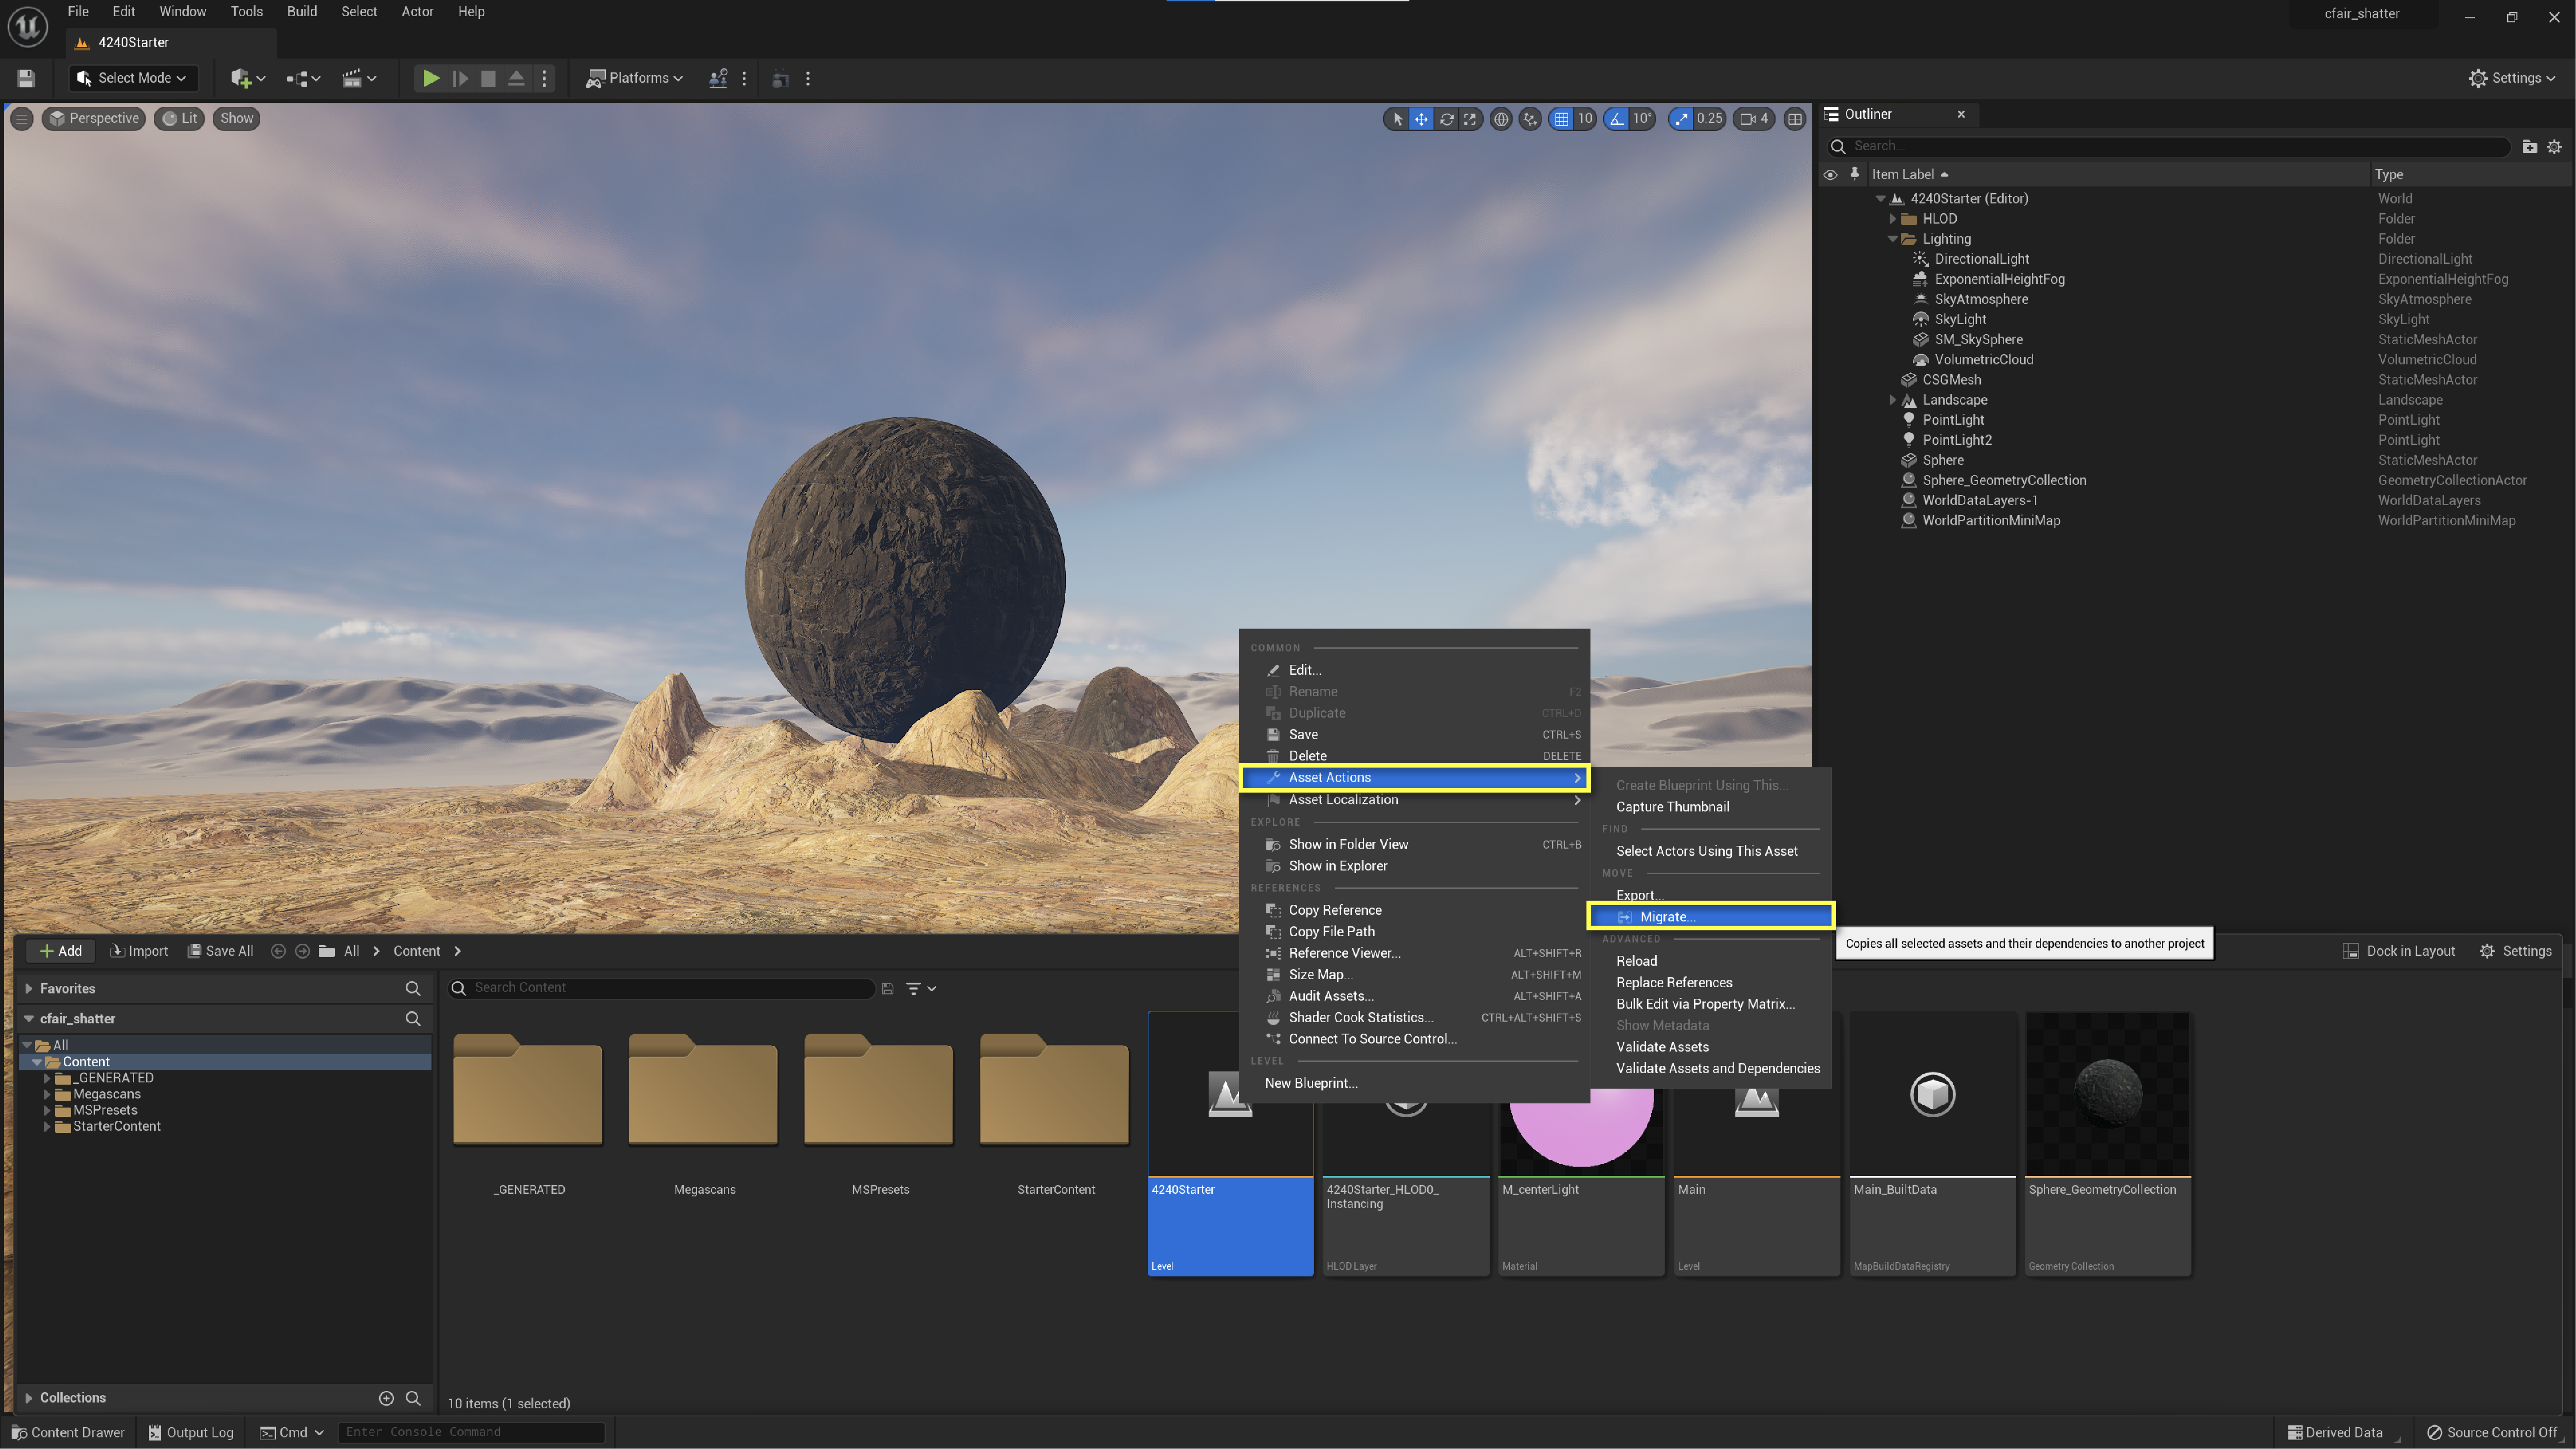Viewport: 2576px width, 1449px height.
Task: Toggle world/local coordinate system icon
Action: (1501, 119)
